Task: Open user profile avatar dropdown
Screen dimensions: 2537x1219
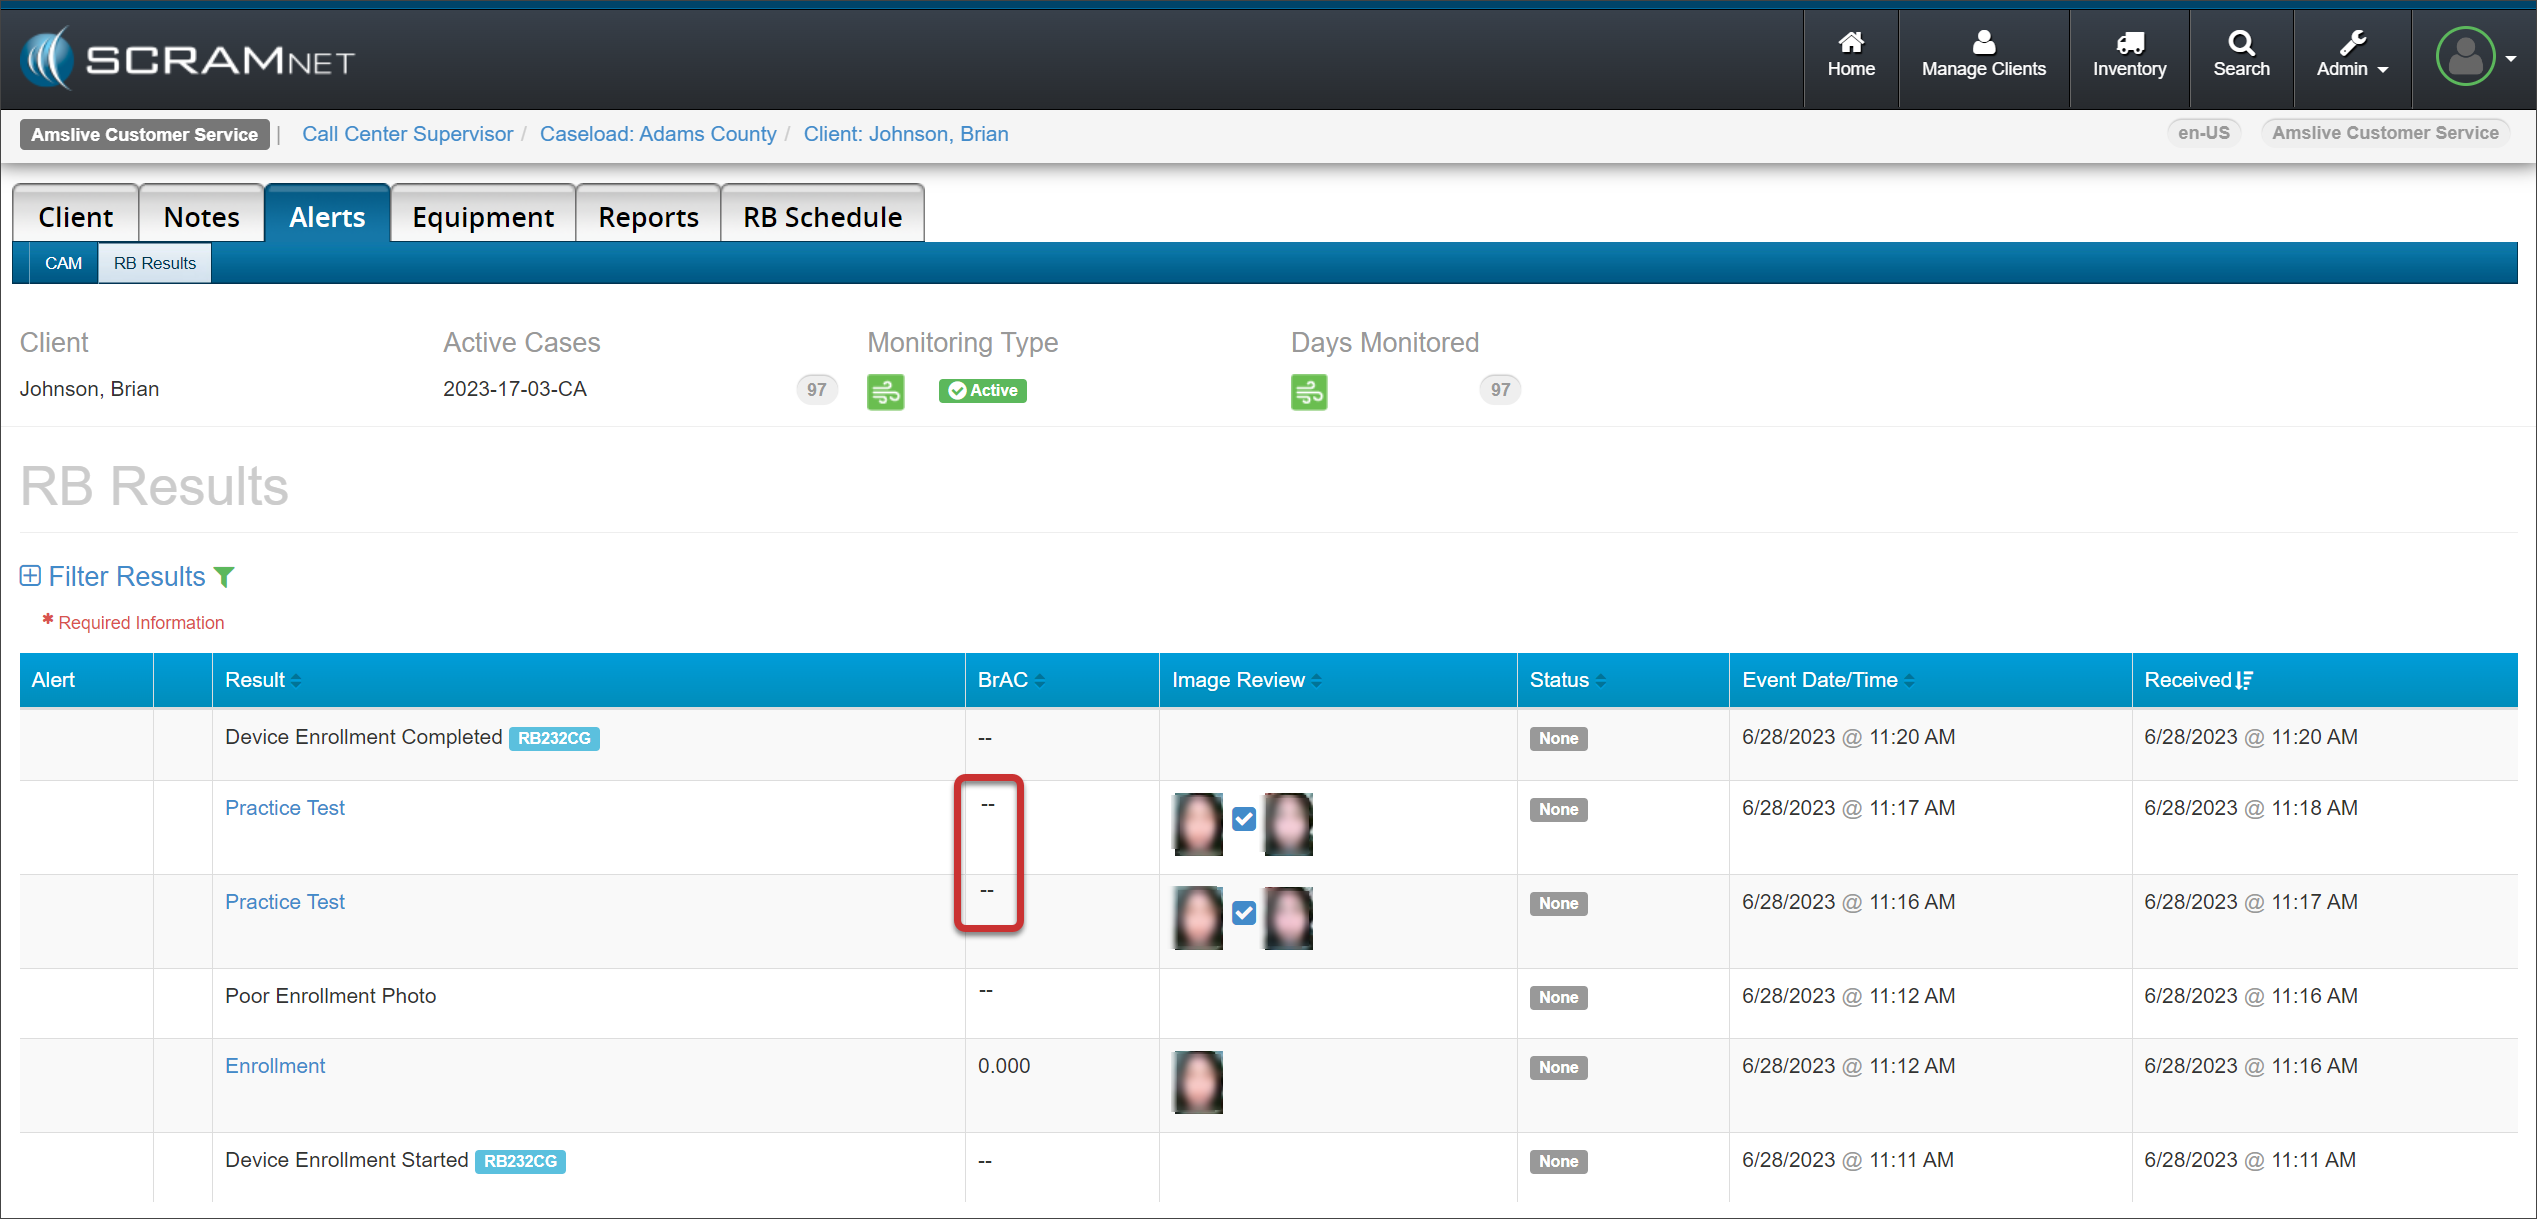Action: point(2475,57)
